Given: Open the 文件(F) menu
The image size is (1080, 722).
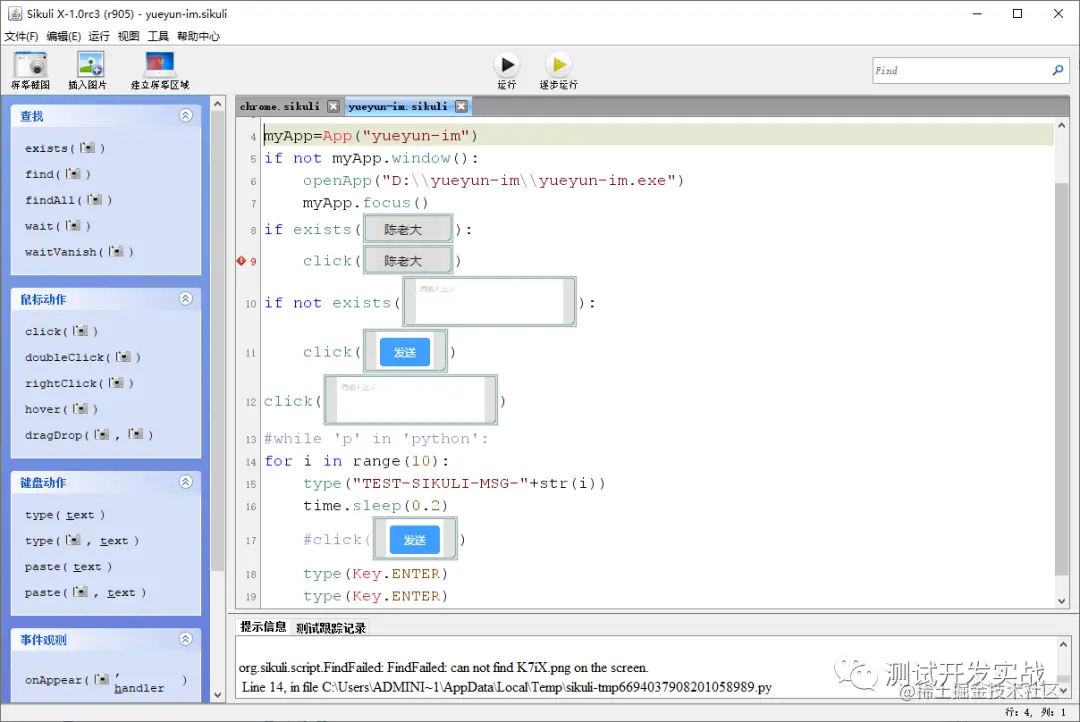Looking at the screenshot, I should click(x=21, y=36).
